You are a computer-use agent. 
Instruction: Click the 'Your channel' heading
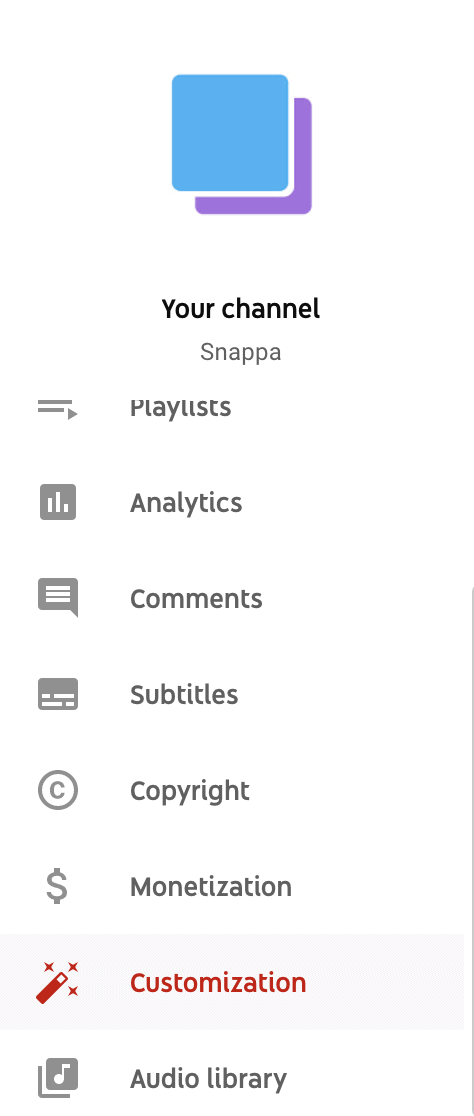241,309
